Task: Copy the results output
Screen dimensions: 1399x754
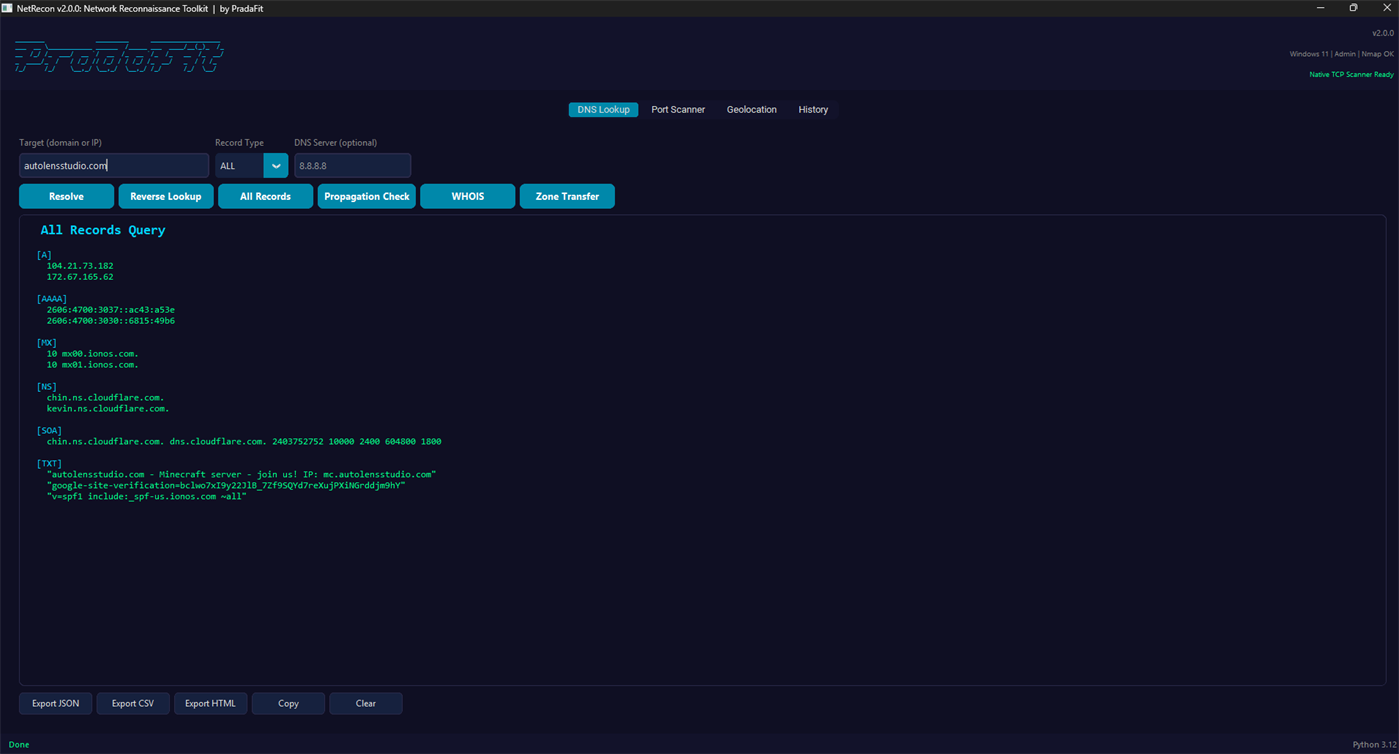Action: click(x=288, y=703)
